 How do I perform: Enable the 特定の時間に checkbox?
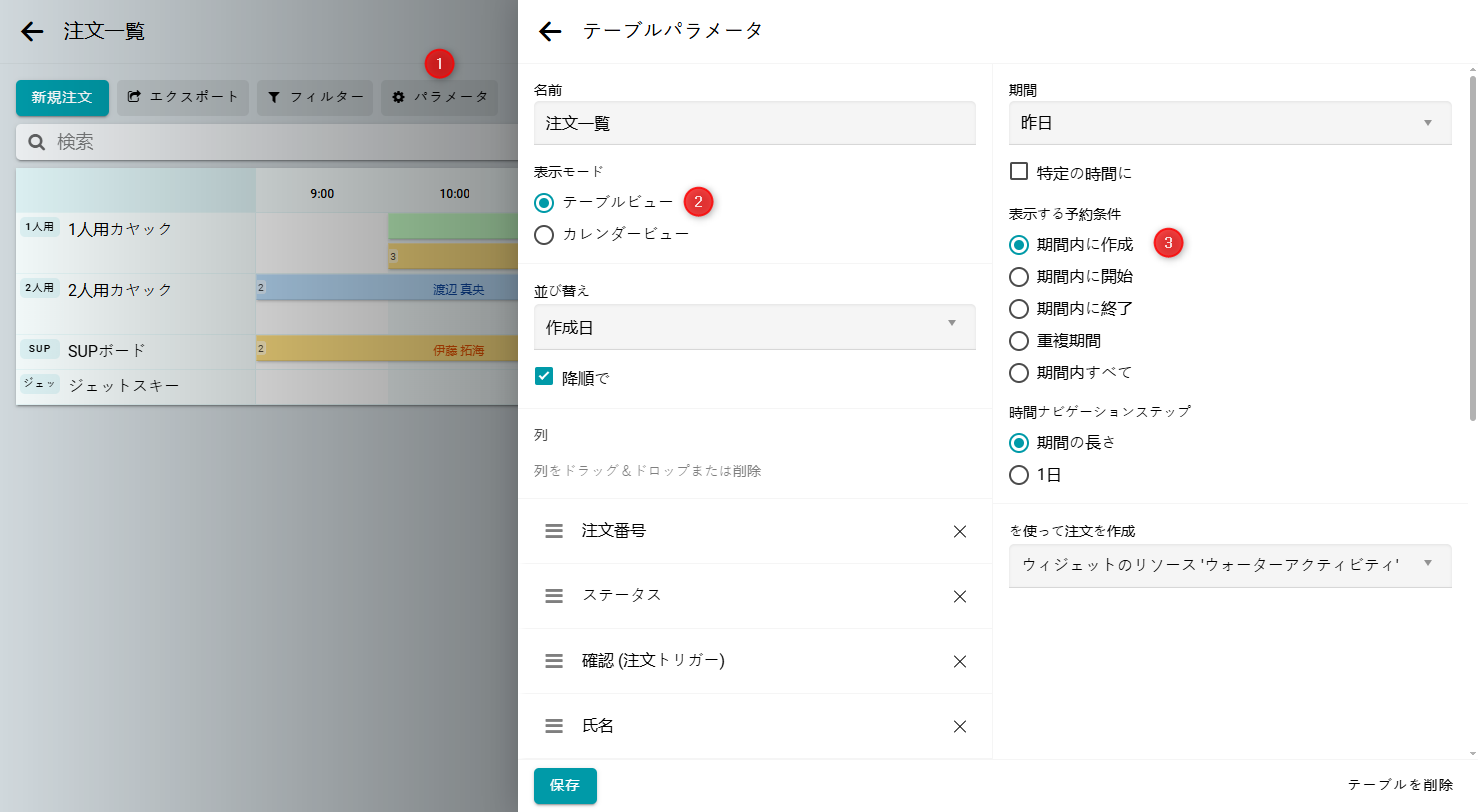1019,172
